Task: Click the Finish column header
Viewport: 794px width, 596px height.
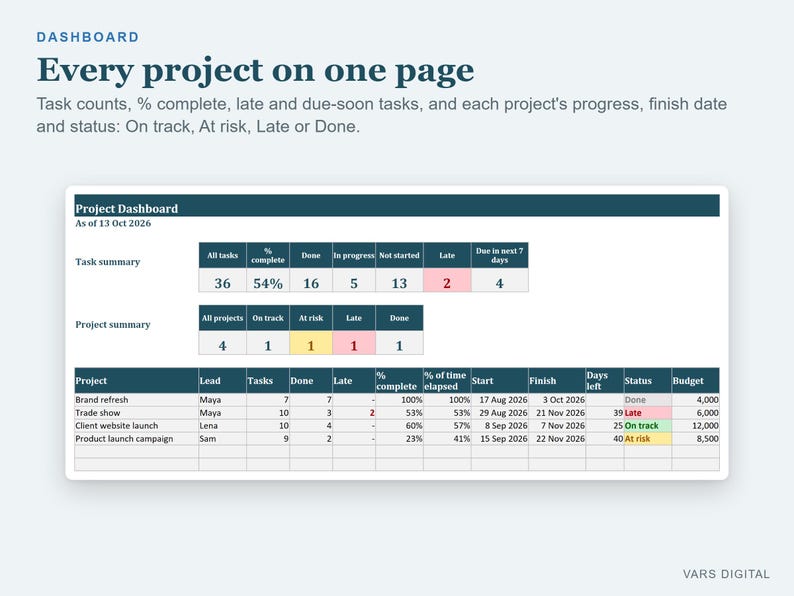Action: 557,381
